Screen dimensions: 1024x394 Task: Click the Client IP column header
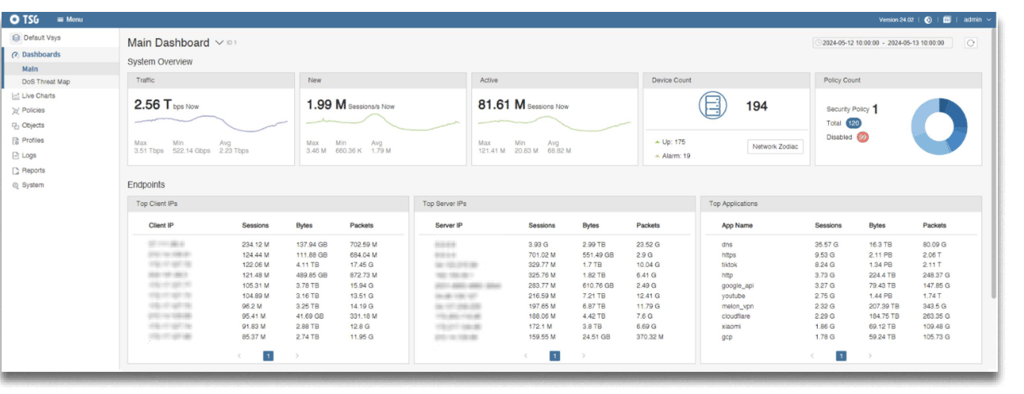[x=161, y=225]
